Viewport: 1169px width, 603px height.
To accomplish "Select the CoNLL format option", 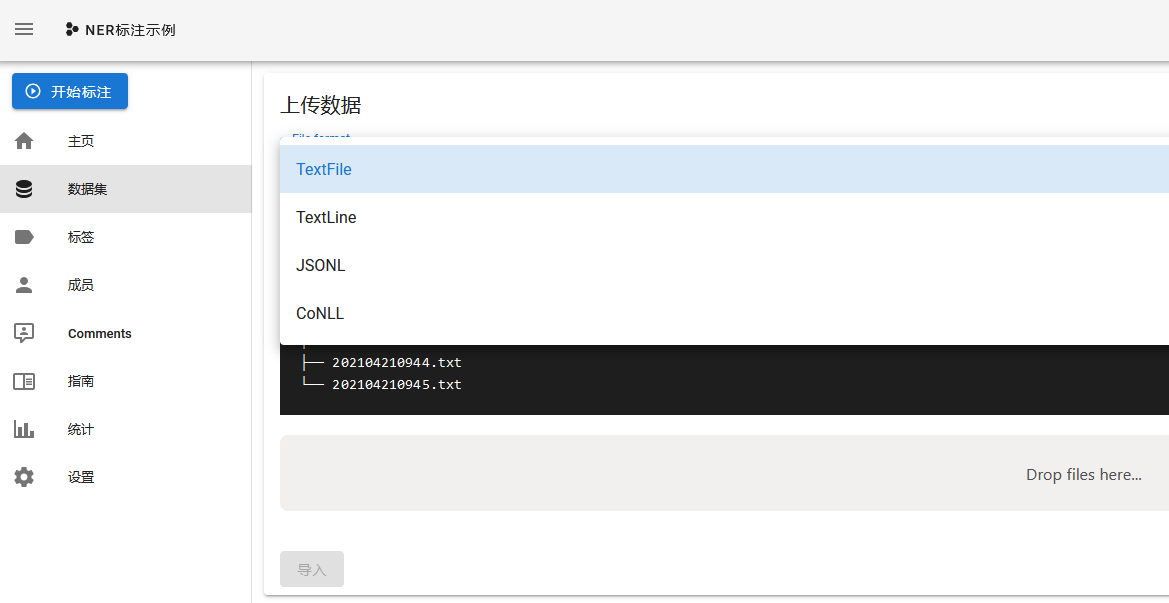I will pyautogui.click(x=319, y=313).
